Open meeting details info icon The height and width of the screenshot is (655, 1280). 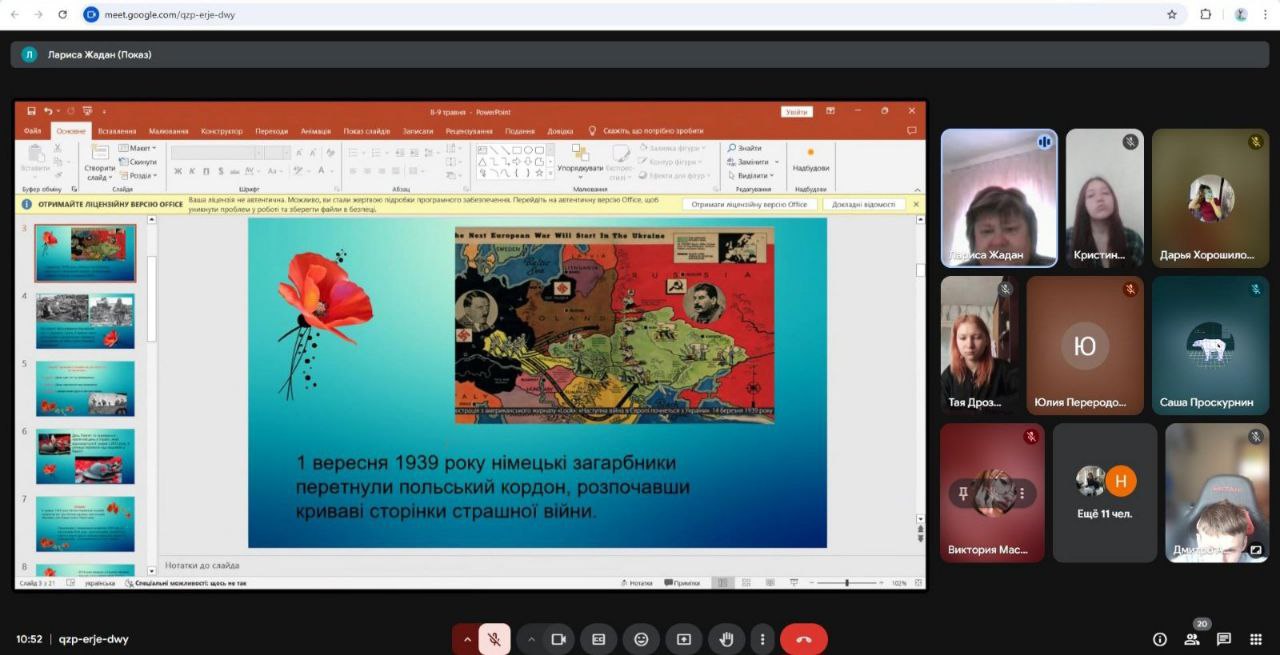pos(1160,639)
